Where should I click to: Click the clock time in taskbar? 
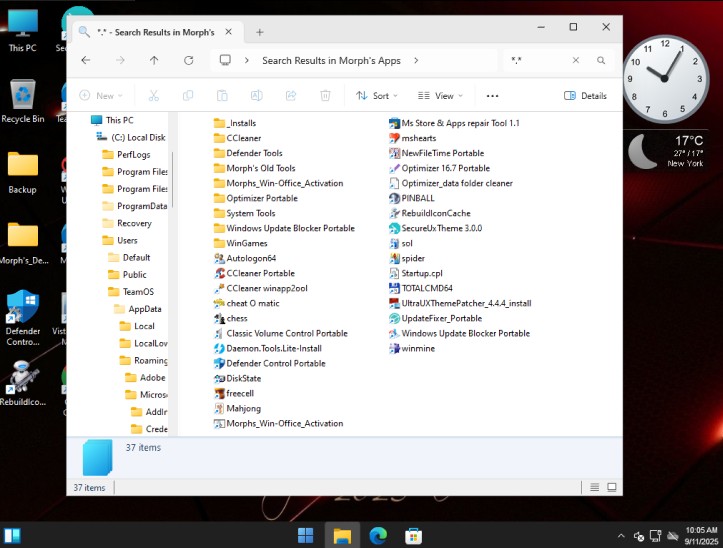[x=701, y=530]
